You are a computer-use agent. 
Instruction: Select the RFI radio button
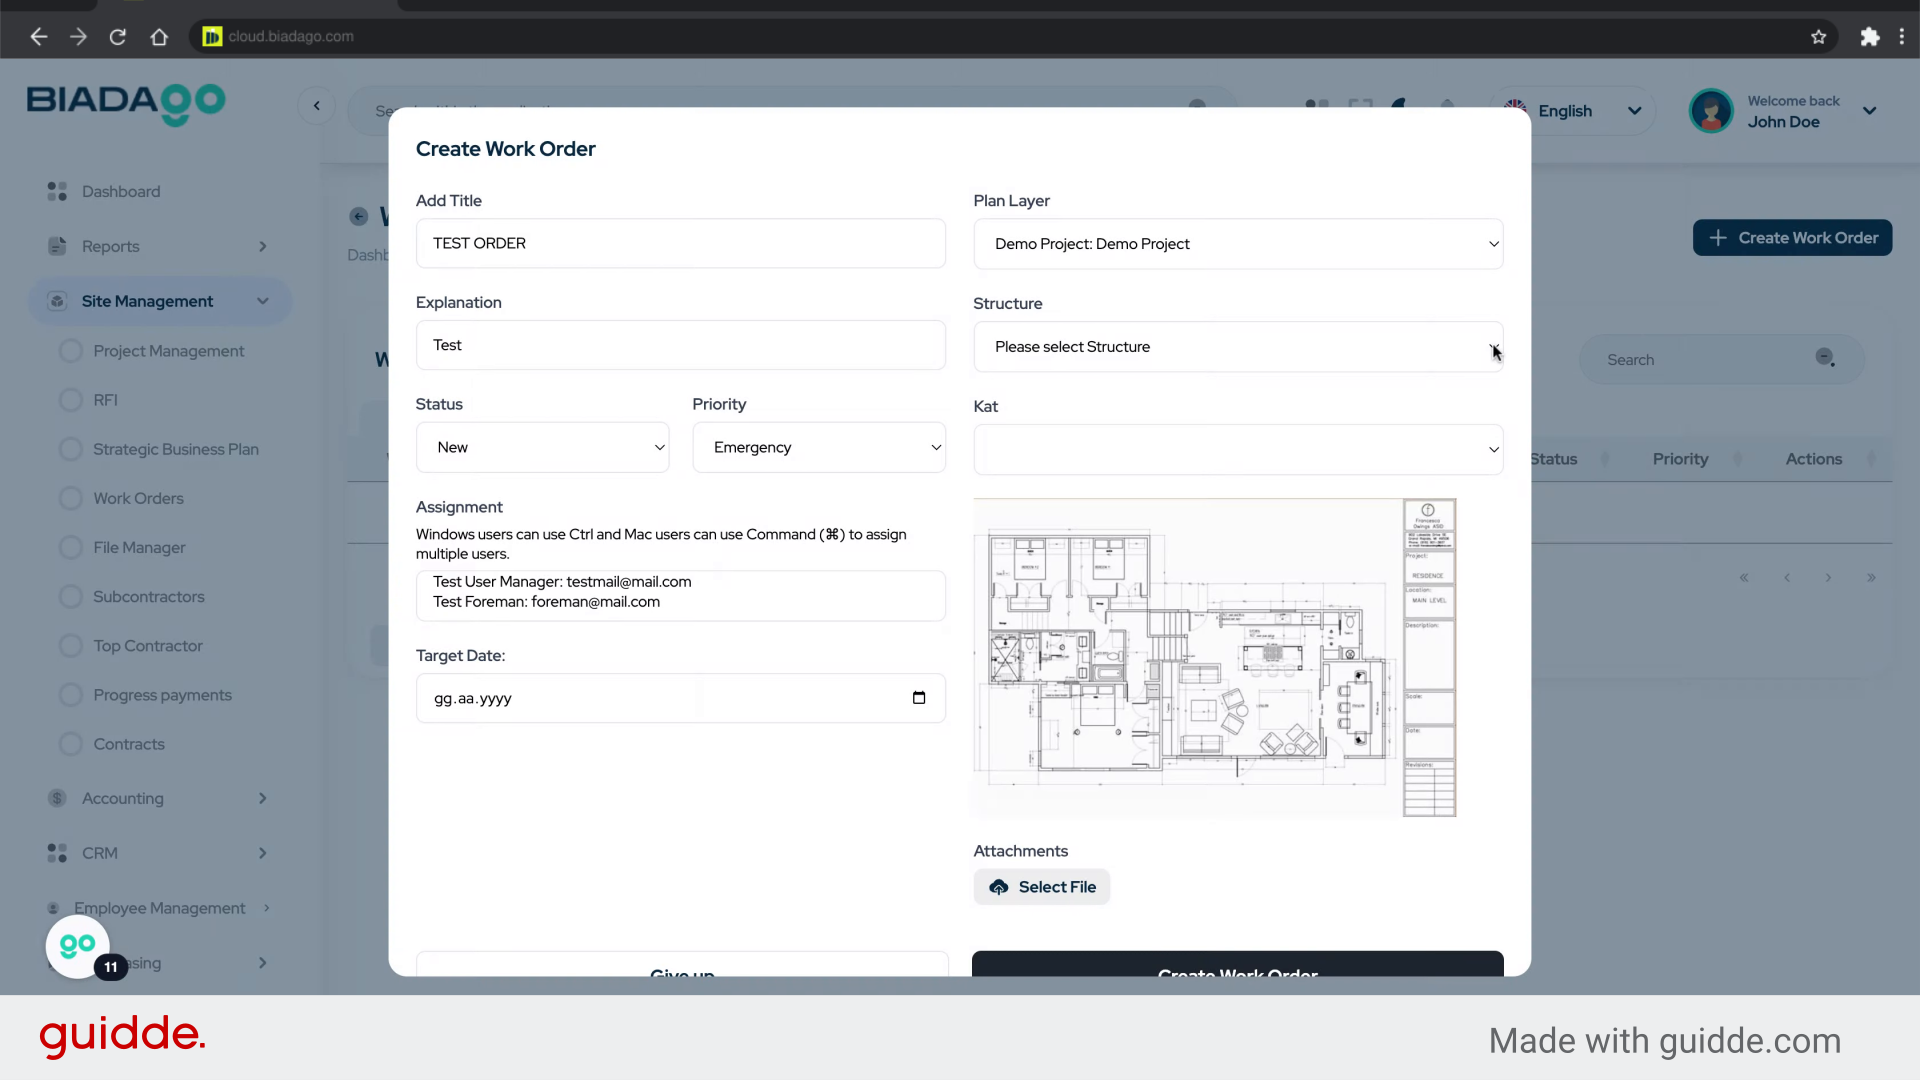(x=70, y=399)
